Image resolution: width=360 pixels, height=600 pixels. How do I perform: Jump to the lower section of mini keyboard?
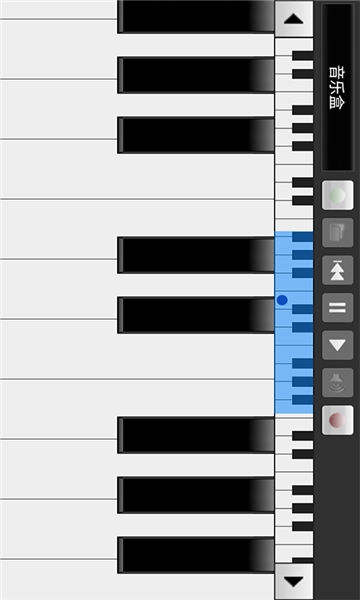tap(294, 489)
